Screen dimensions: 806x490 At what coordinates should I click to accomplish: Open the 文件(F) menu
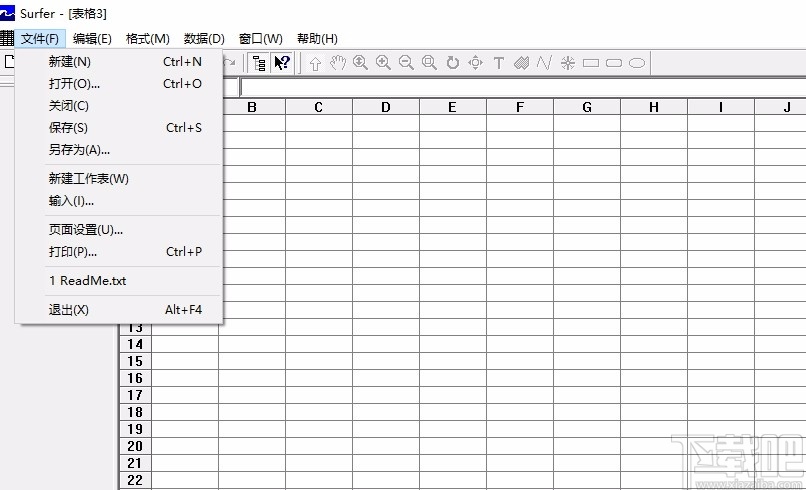pyautogui.click(x=40, y=39)
